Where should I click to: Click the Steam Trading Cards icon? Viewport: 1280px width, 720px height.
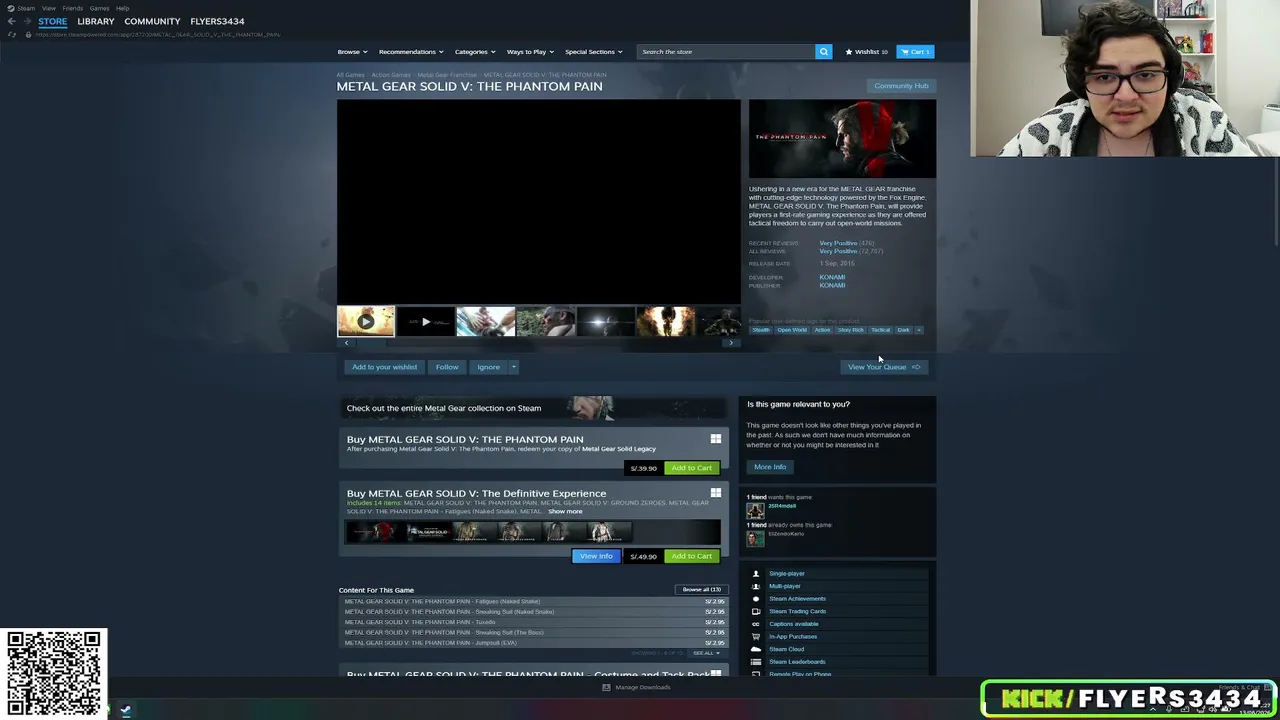(756, 611)
